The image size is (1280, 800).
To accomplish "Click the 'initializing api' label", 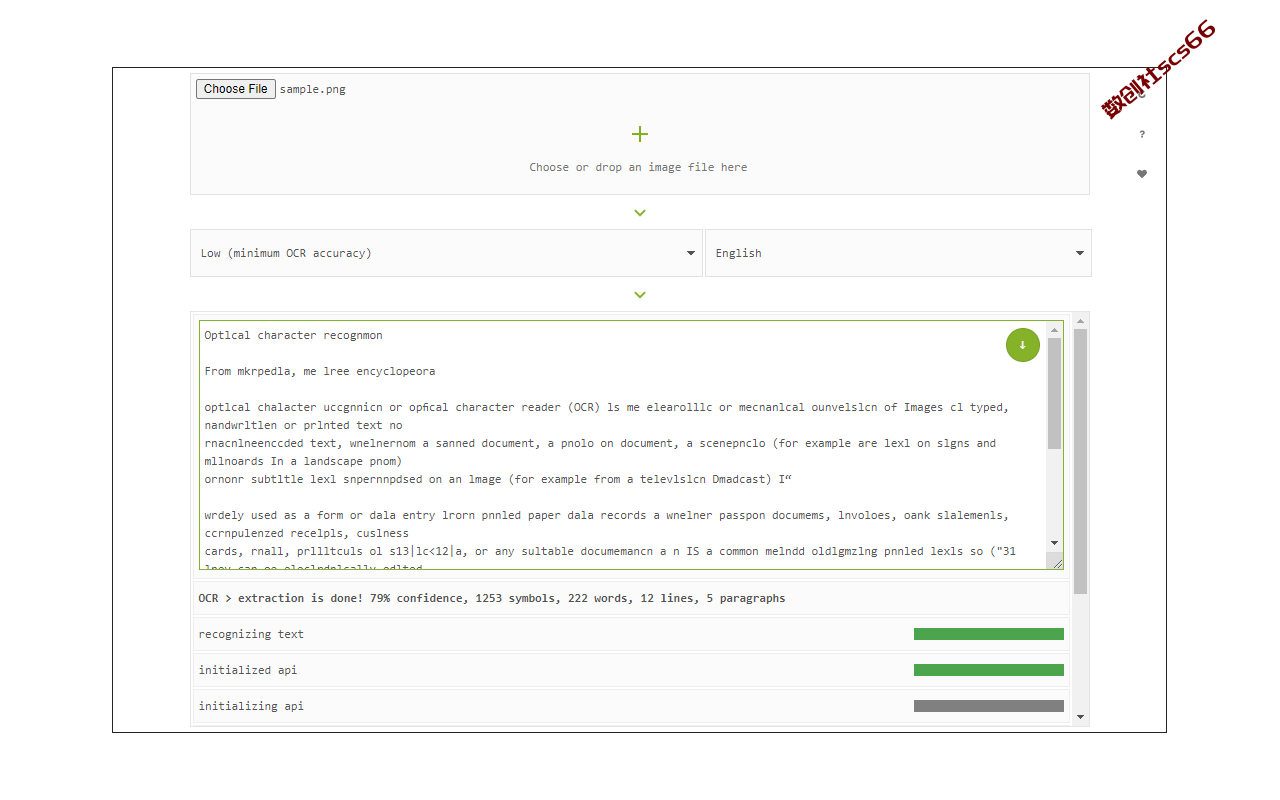I will pyautogui.click(x=251, y=706).
